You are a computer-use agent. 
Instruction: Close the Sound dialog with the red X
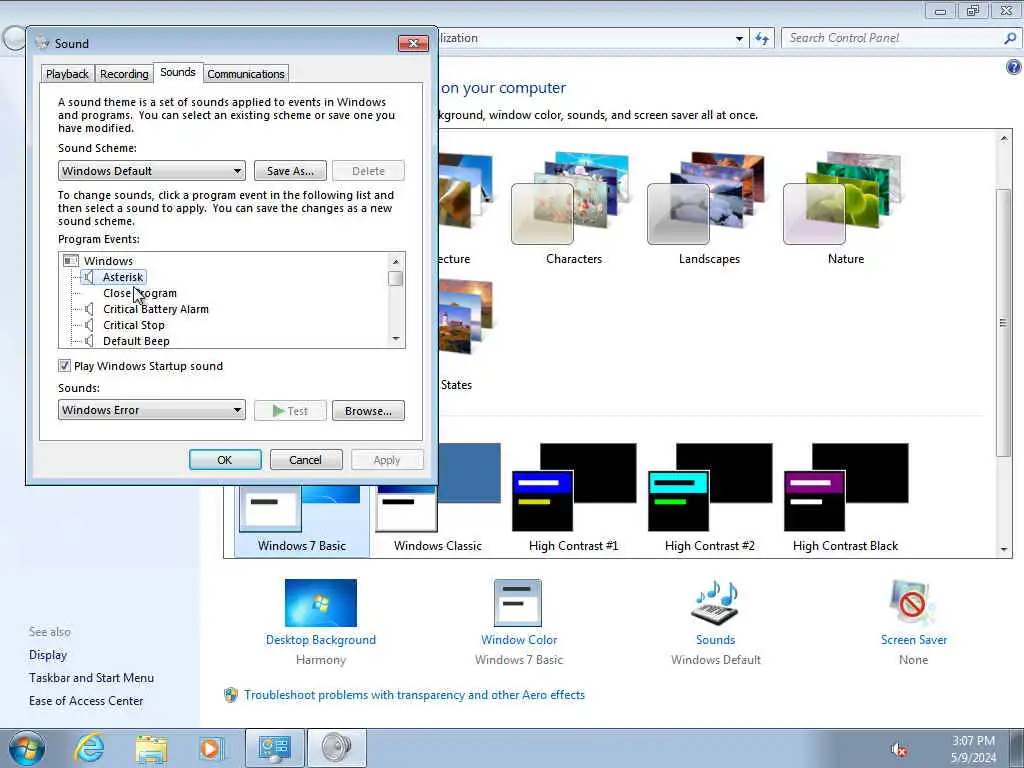pos(413,43)
